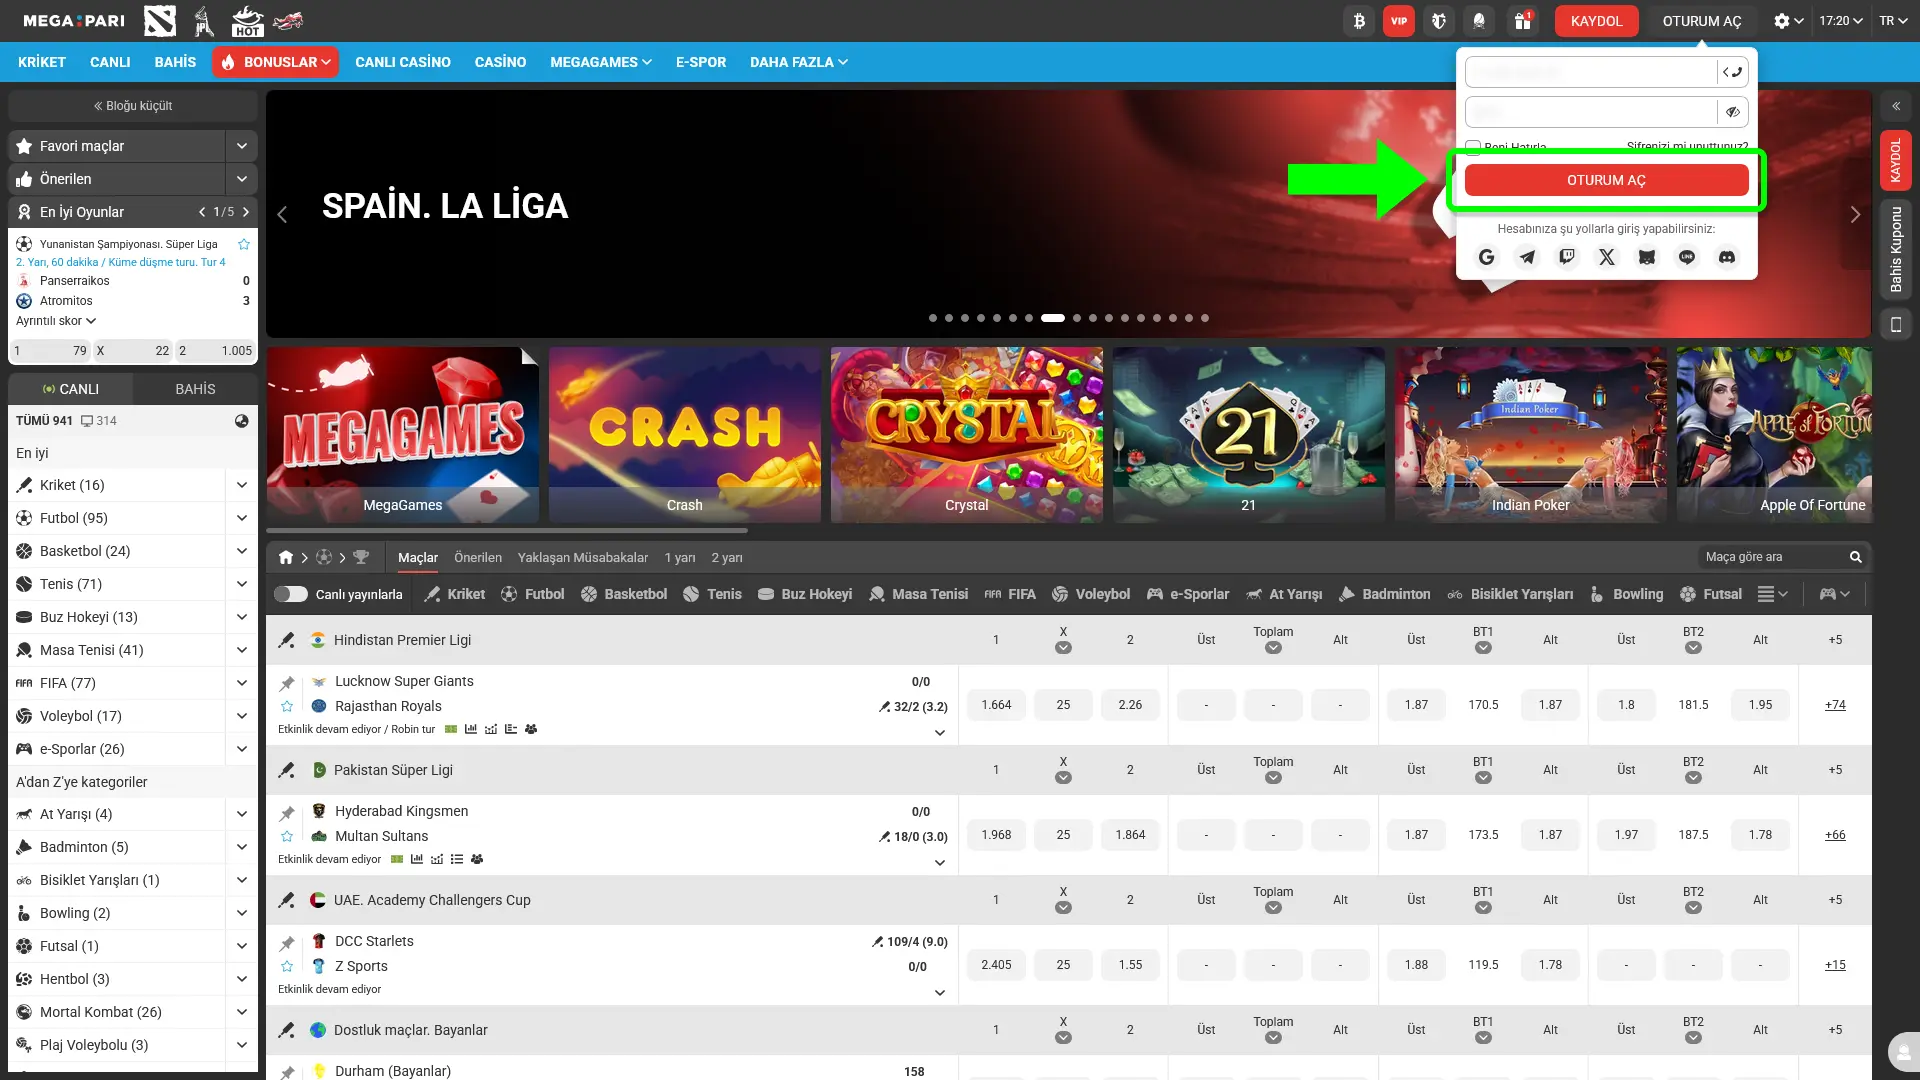Open the settings gear dropdown
This screenshot has height=1080, width=1920.
coord(1788,21)
